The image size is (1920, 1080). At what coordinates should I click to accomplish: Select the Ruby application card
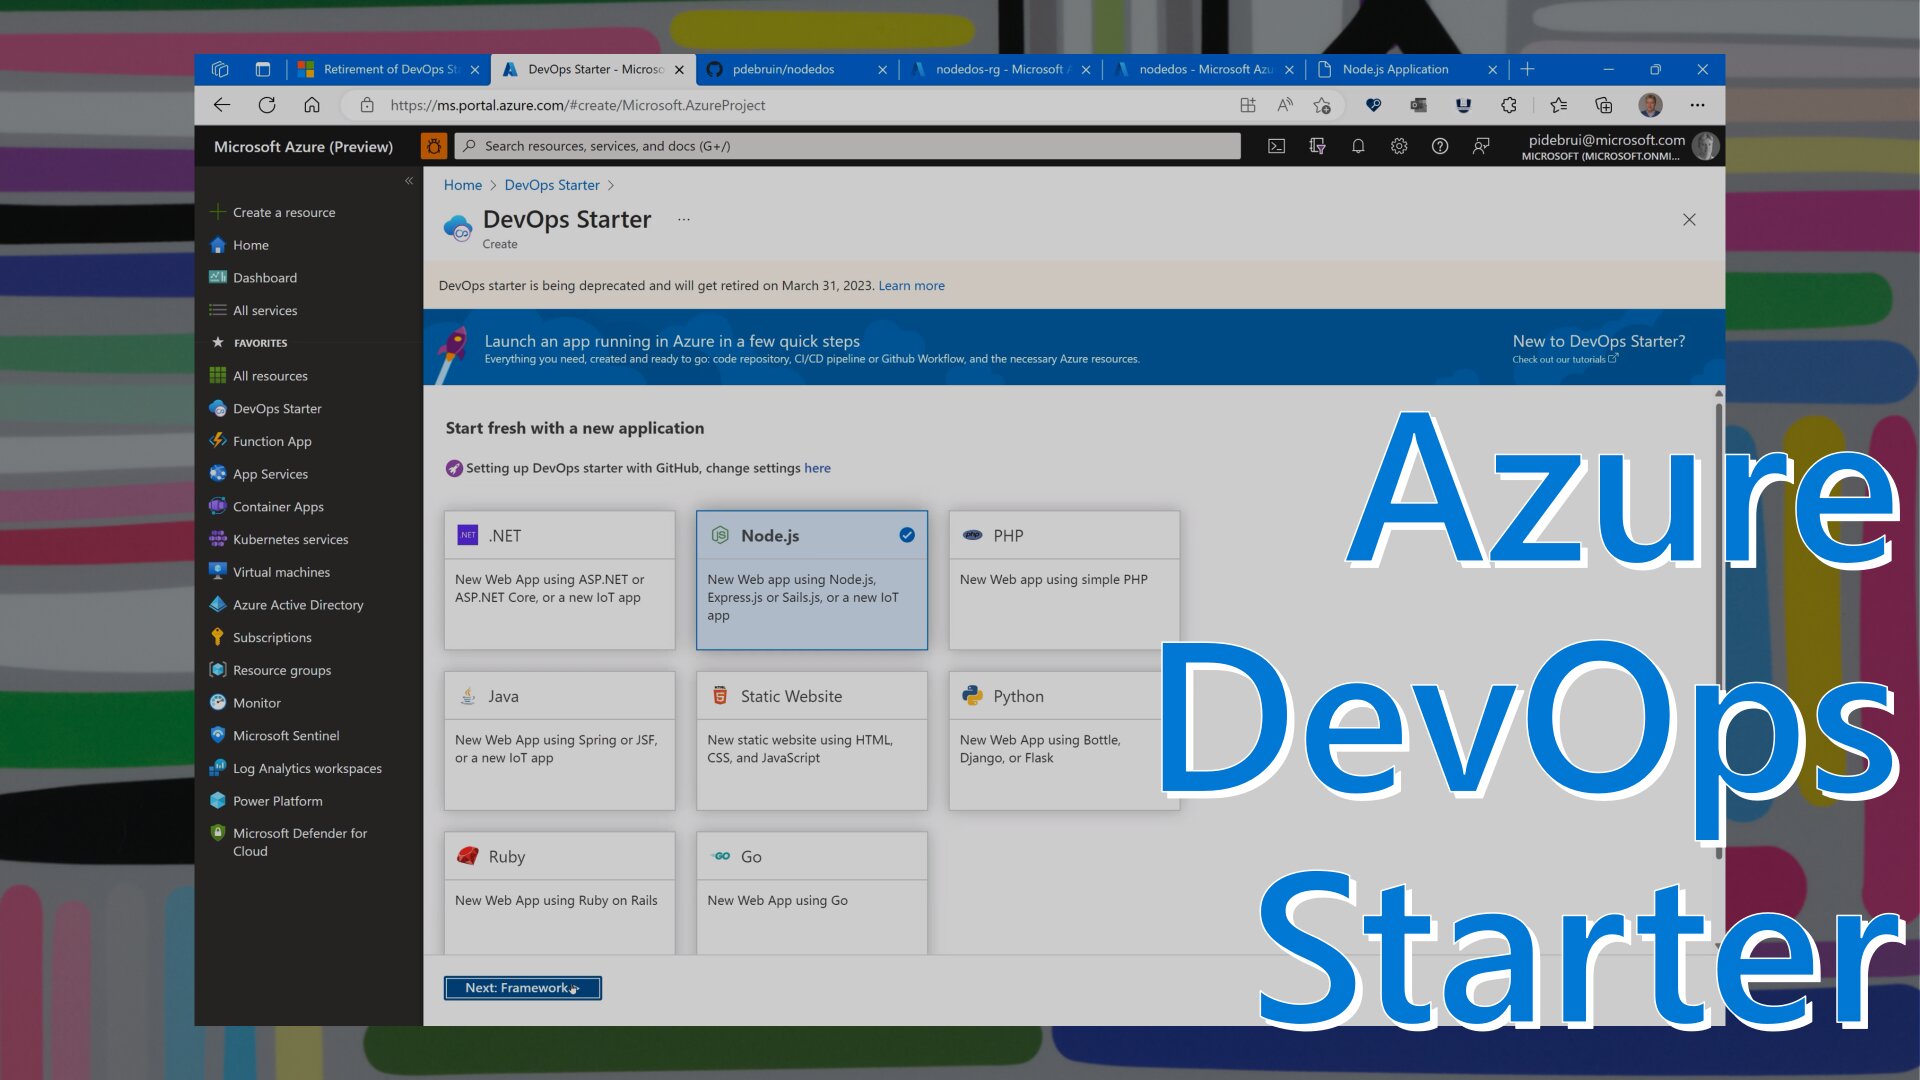559,890
